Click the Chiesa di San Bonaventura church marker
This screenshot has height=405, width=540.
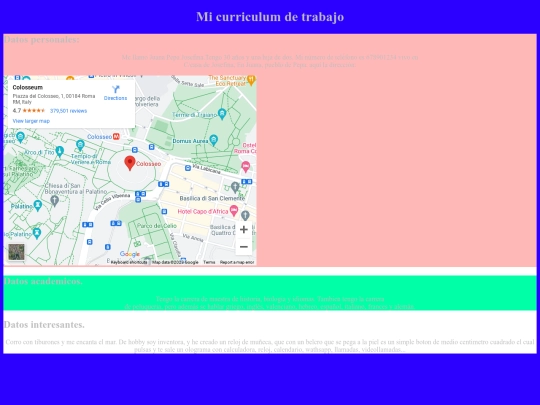(x=54, y=200)
